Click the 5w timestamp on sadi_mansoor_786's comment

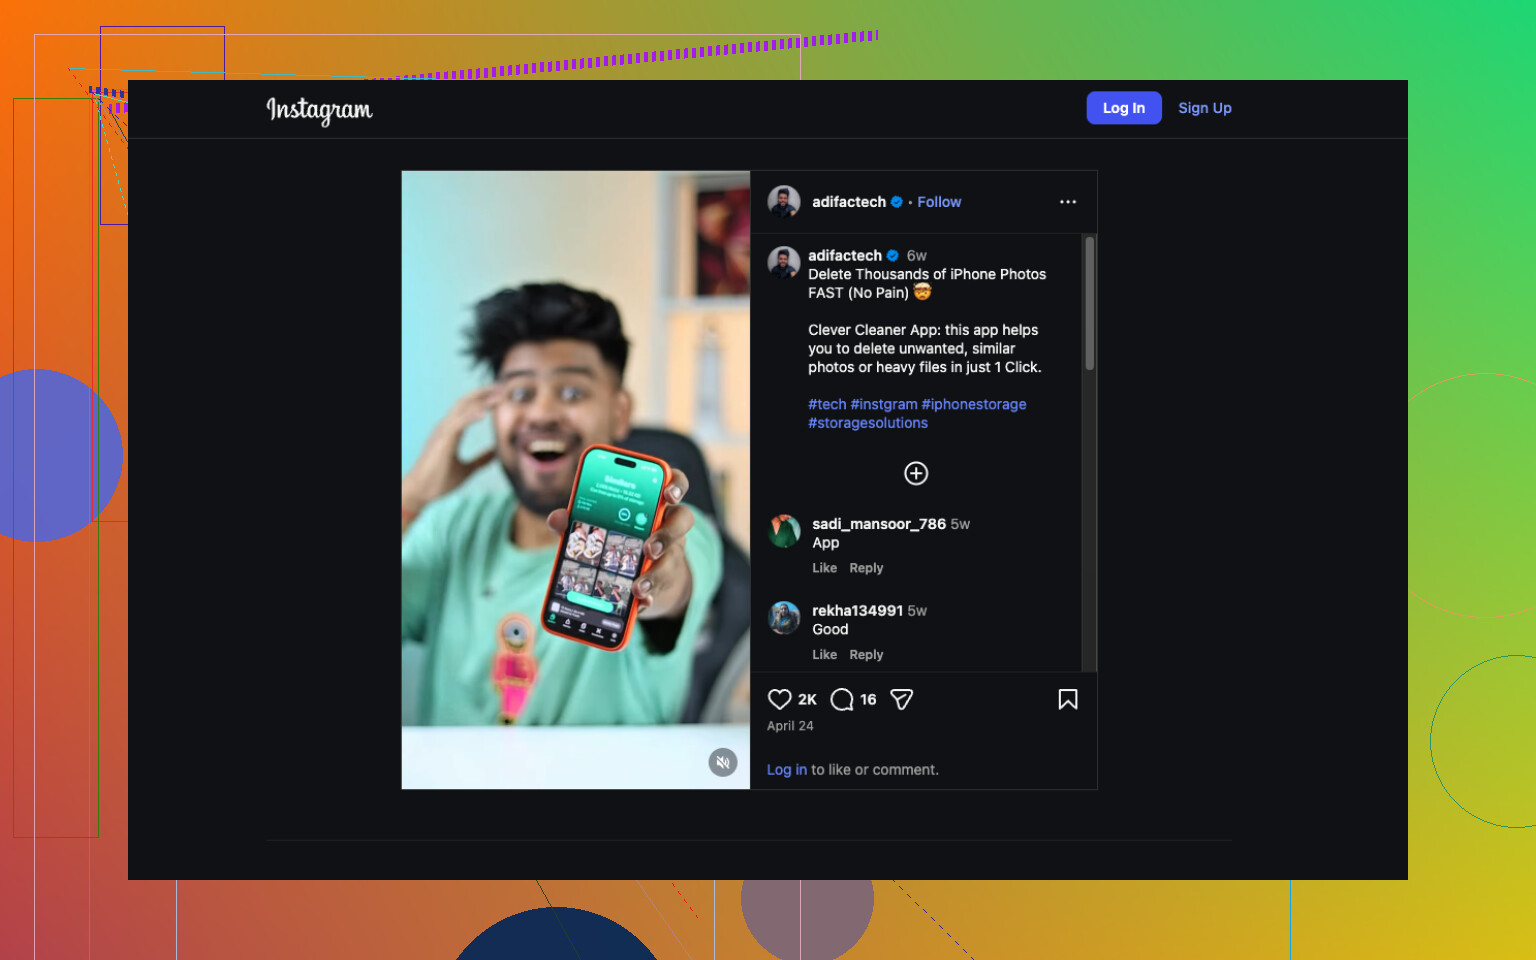point(960,524)
